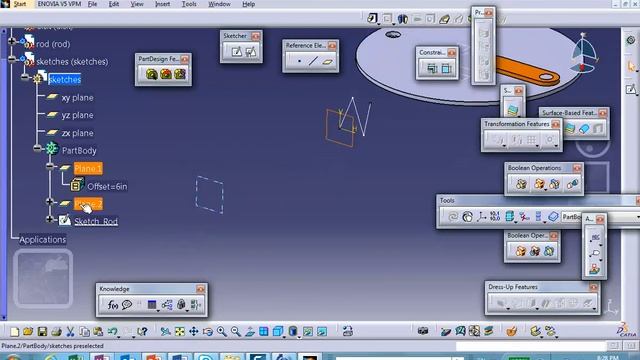
Task: Open the ENOVIA V5 VPM menu
Action: coord(59,4)
